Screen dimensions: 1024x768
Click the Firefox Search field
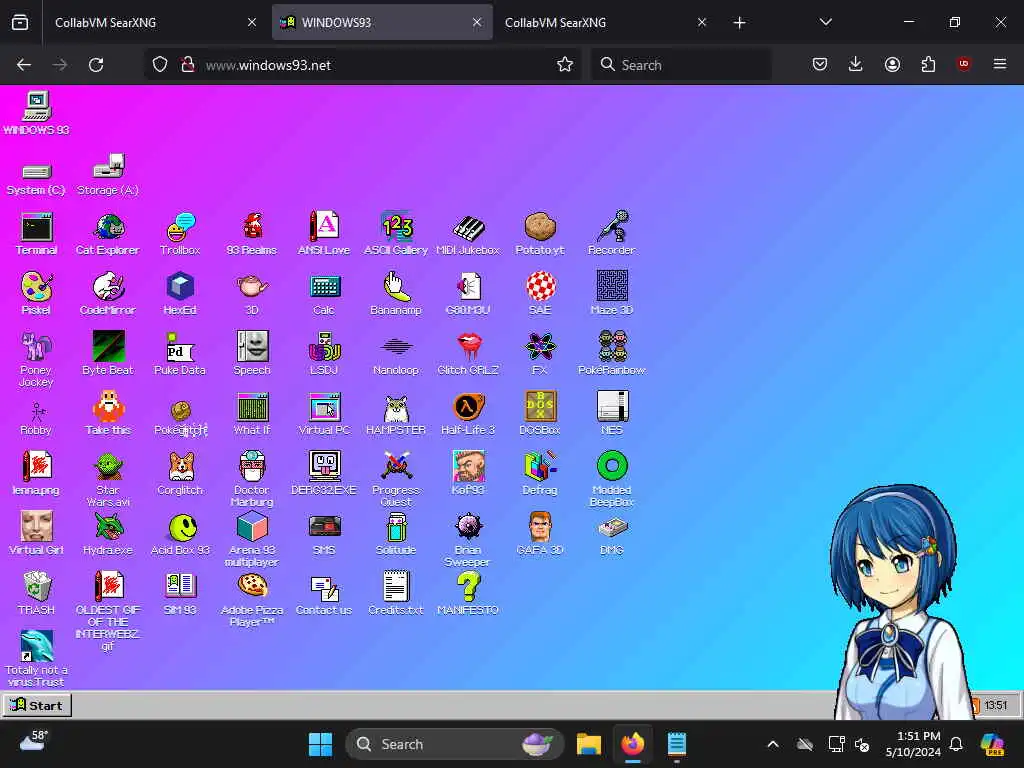click(681, 65)
